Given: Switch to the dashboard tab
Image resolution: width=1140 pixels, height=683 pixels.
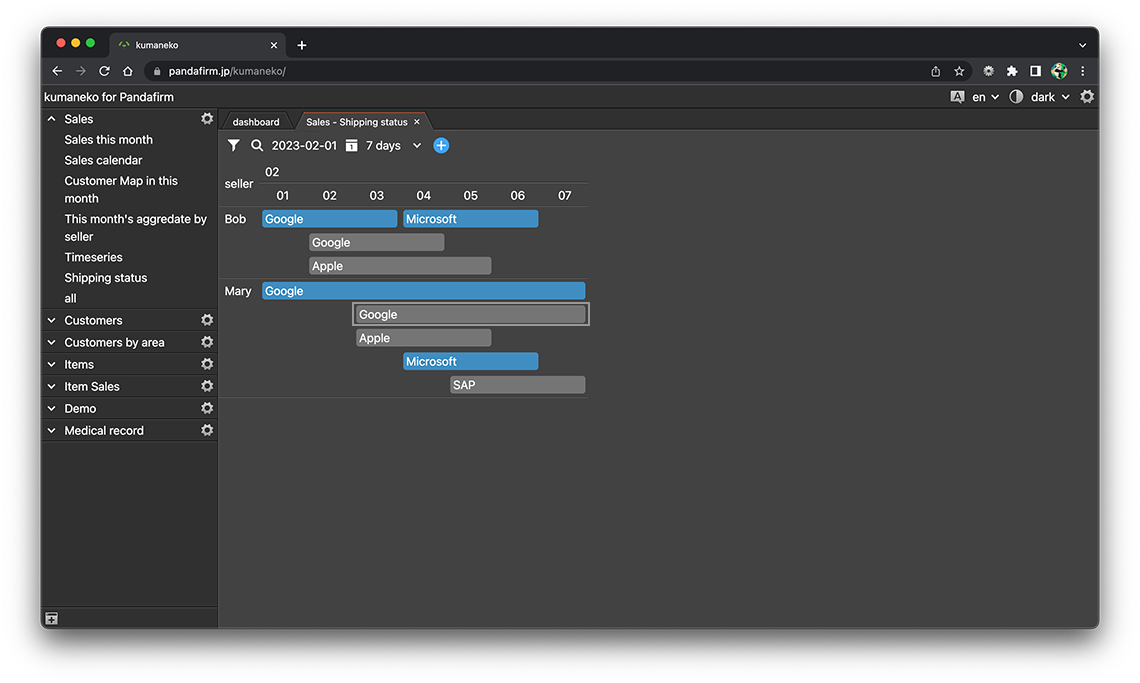Looking at the screenshot, I should coord(256,122).
